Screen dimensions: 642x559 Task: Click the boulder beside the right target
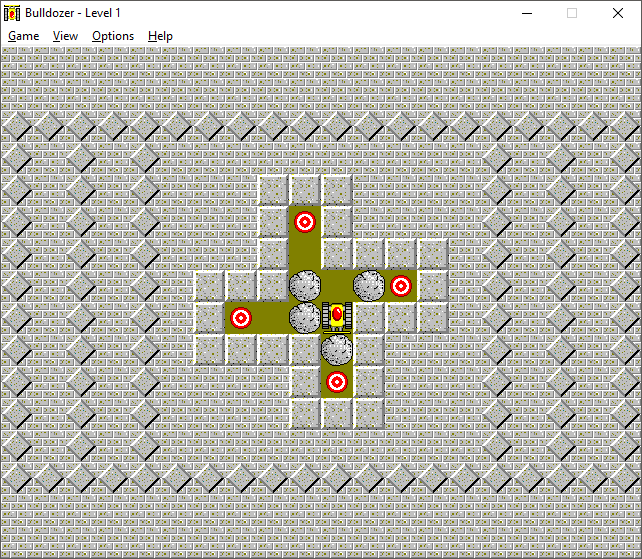coord(369,286)
